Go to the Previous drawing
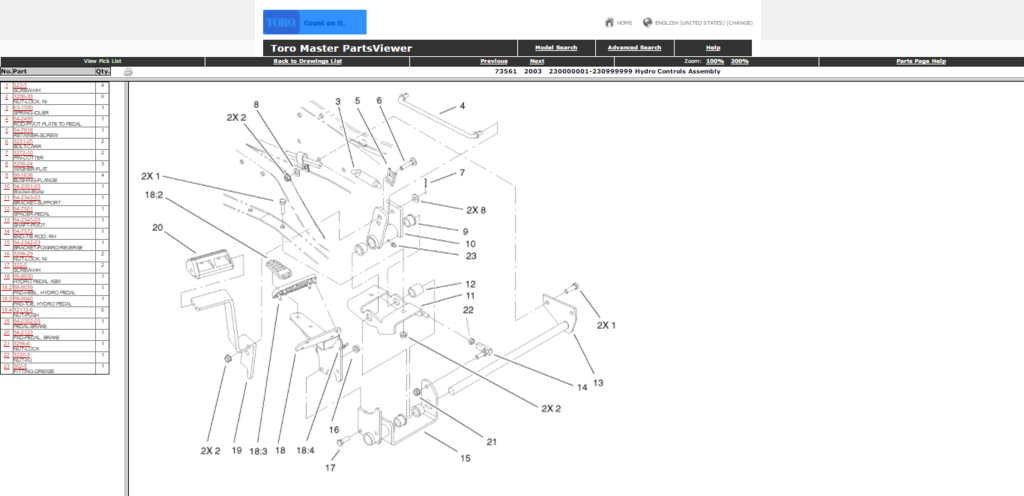This screenshot has width=1024, height=496. point(494,61)
